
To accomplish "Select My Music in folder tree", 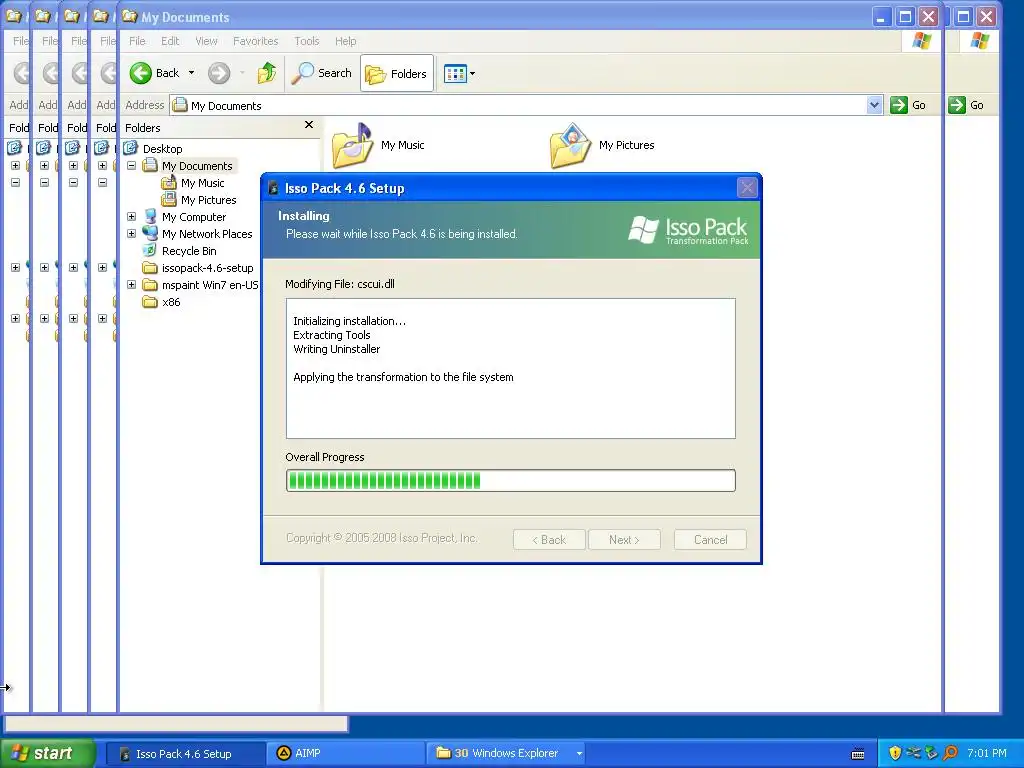I will [x=202, y=183].
